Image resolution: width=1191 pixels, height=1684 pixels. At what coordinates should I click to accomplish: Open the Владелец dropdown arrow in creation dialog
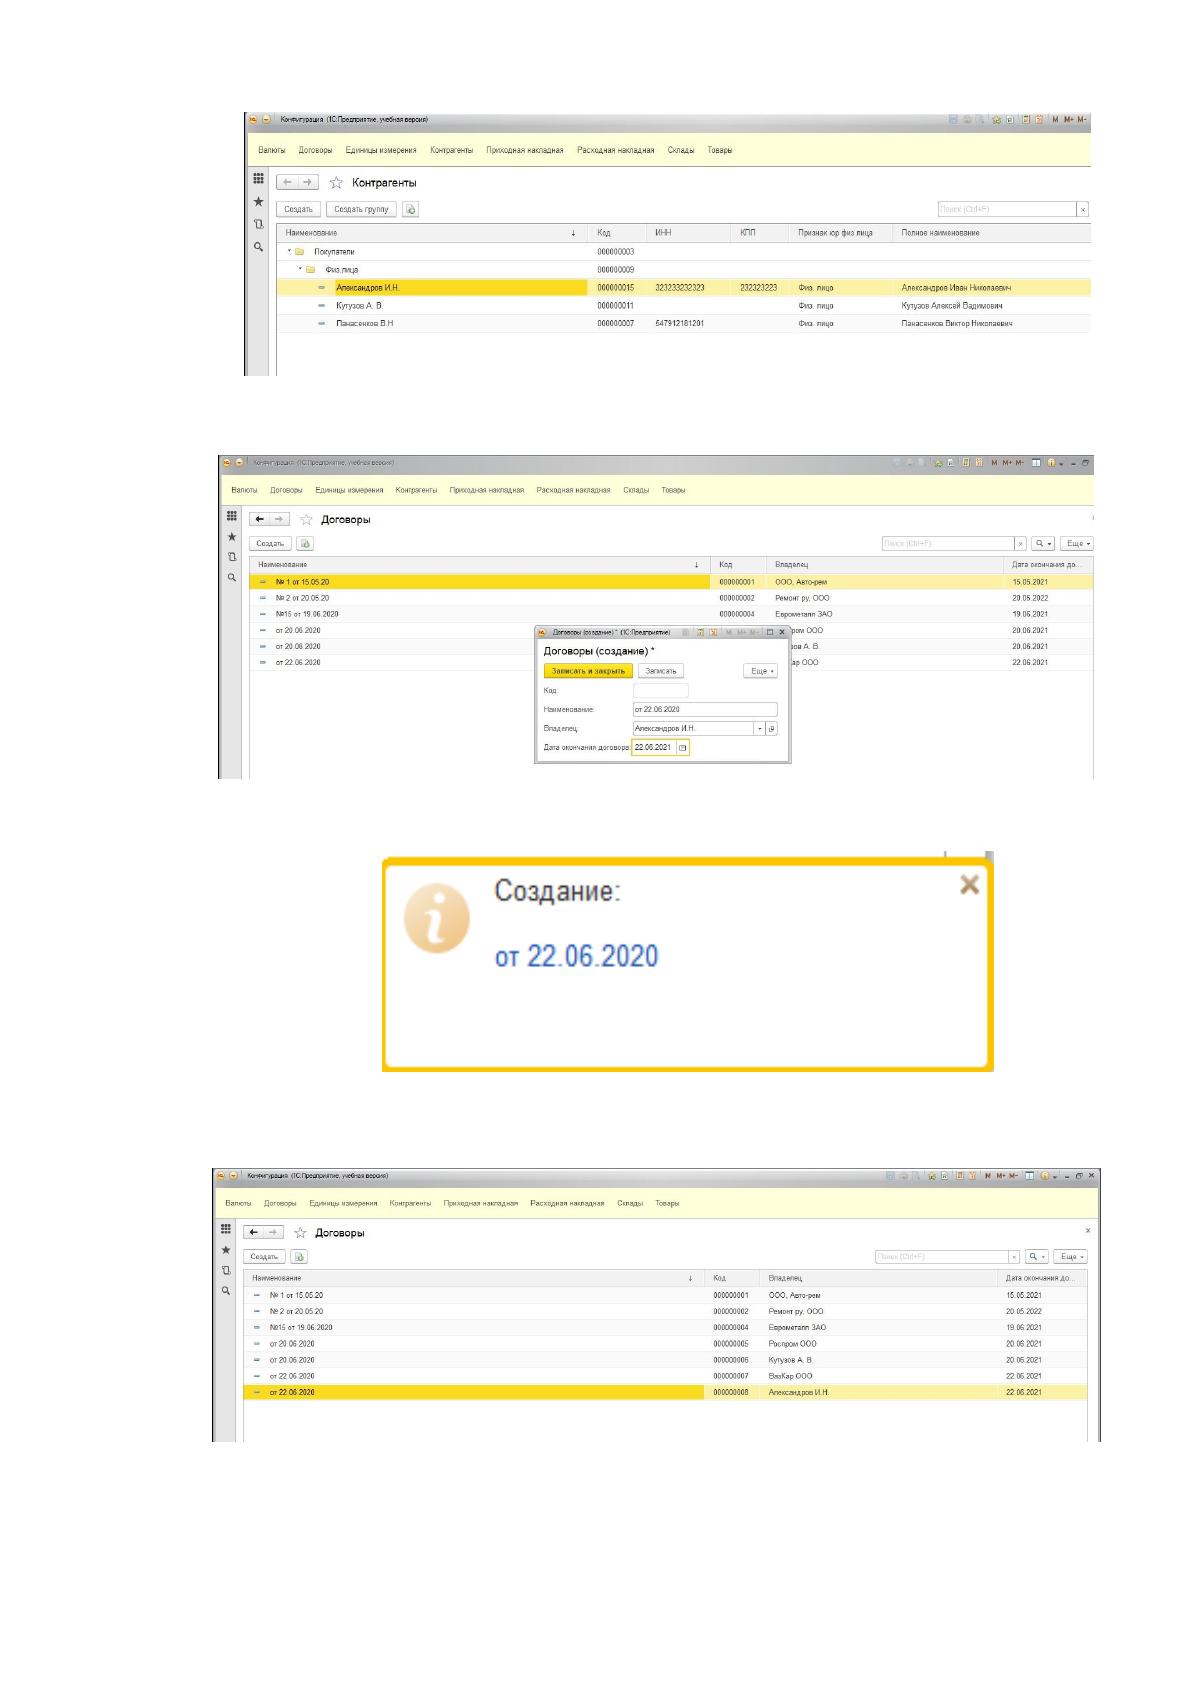click(760, 729)
